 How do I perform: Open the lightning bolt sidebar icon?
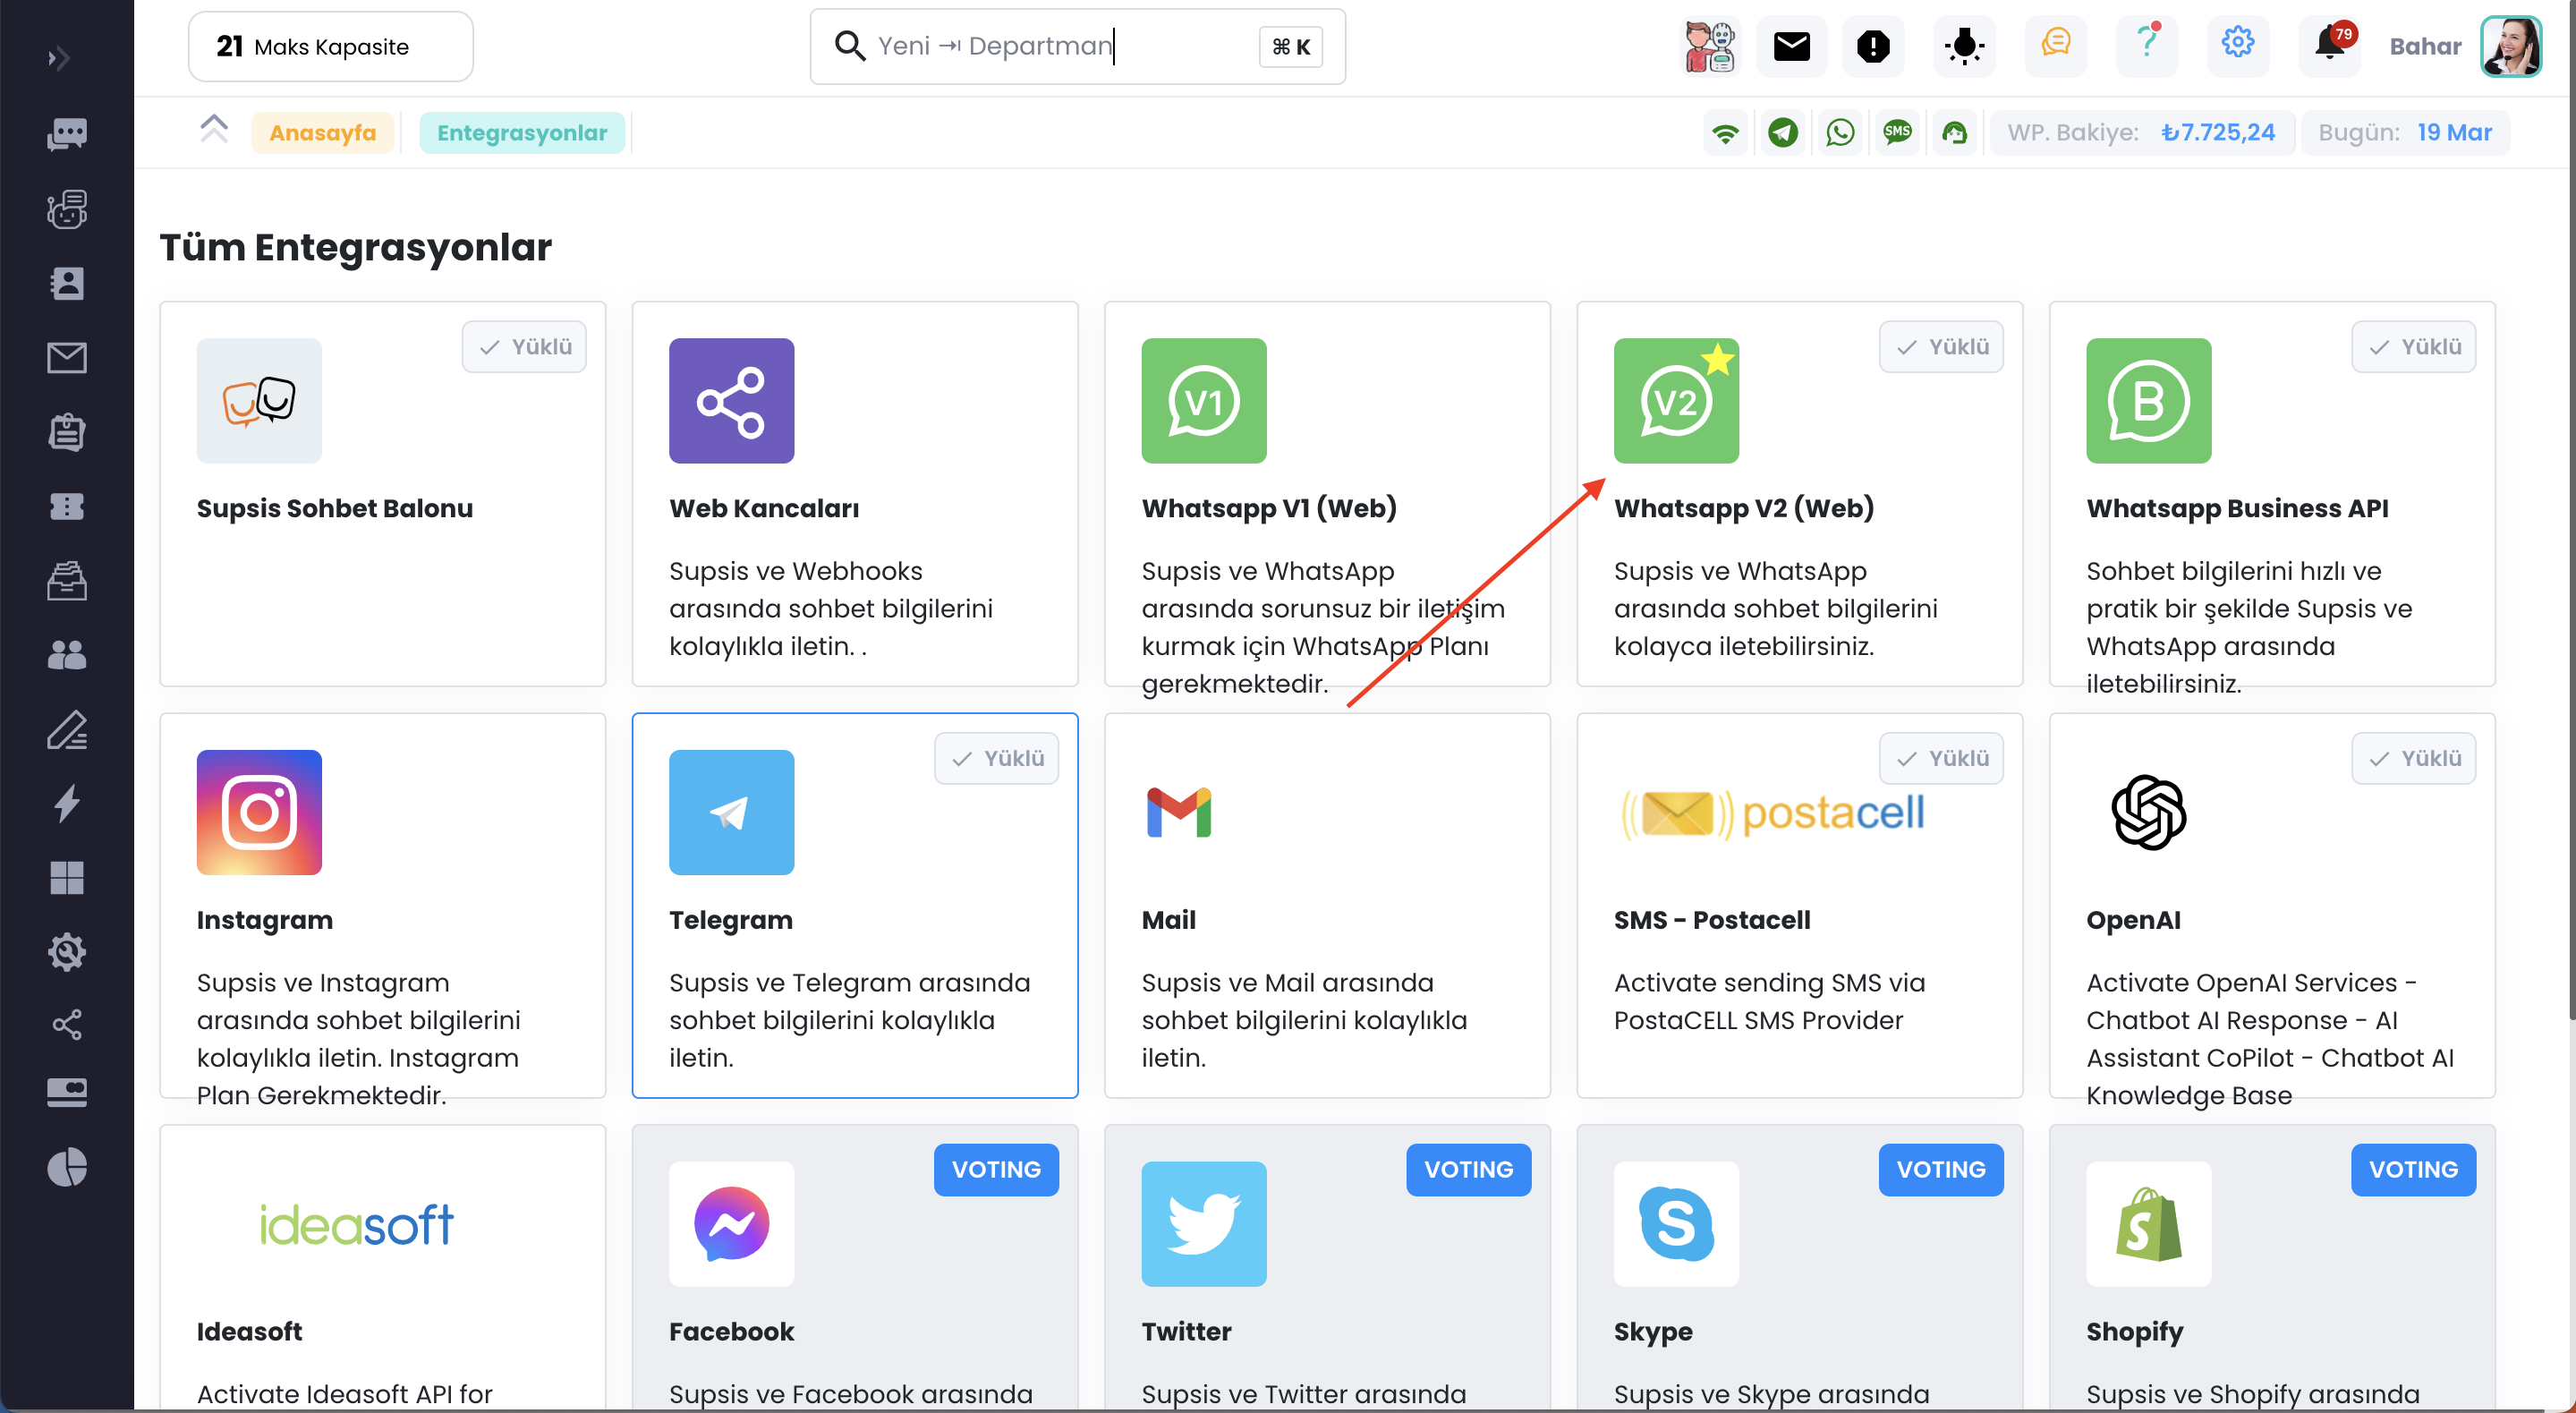67,803
